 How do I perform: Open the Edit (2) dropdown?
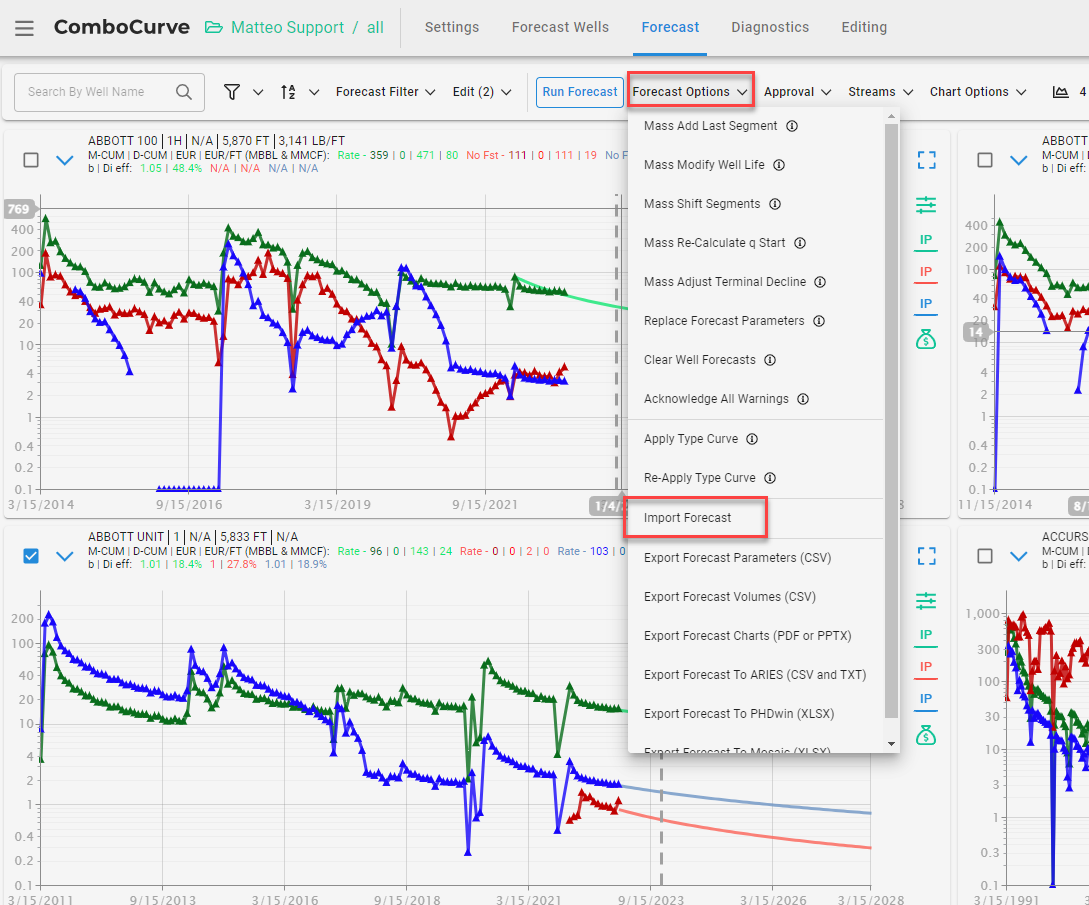coord(482,92)
